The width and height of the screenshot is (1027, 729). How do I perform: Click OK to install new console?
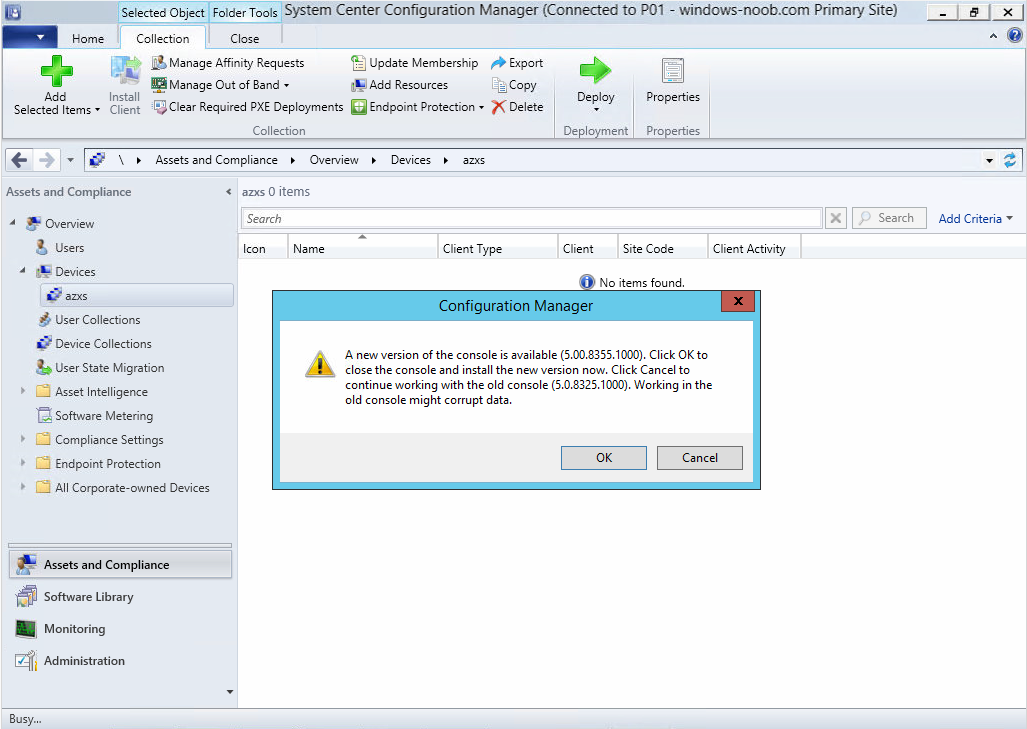(x=603, y=458)
